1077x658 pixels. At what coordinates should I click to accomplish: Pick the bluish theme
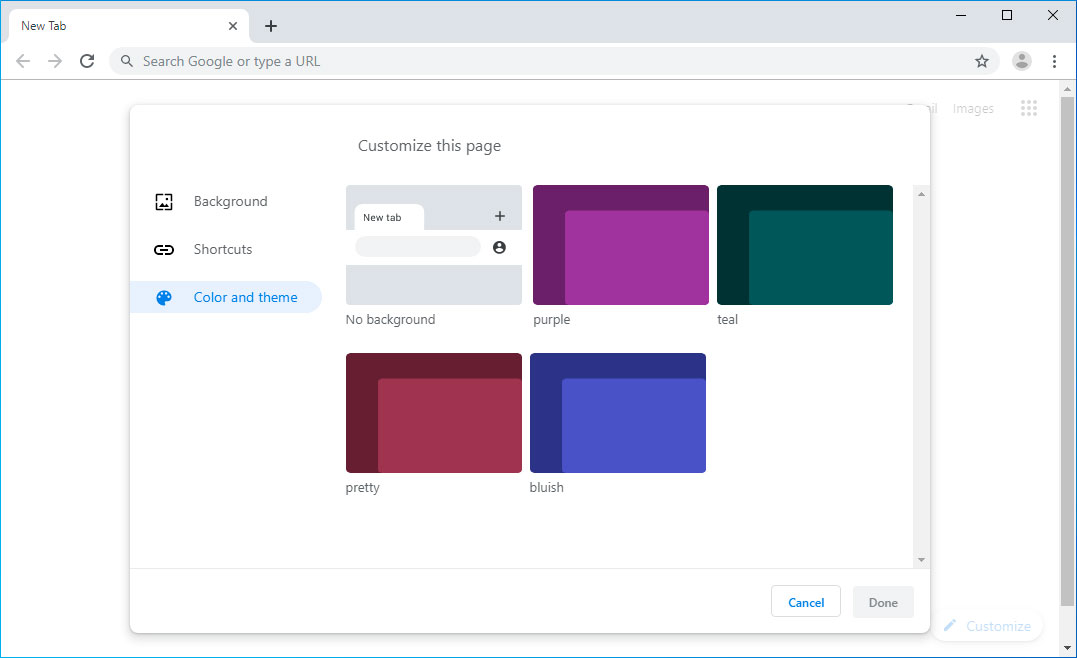coord(617,413)
